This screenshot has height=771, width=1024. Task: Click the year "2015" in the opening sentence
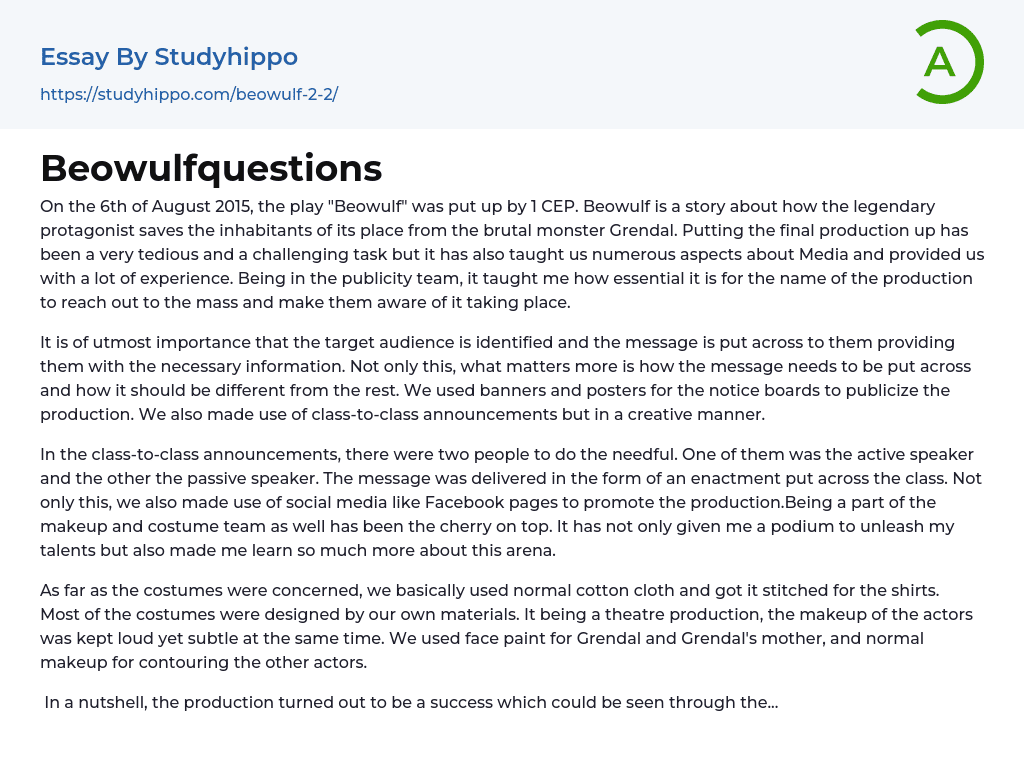point(230,207)
